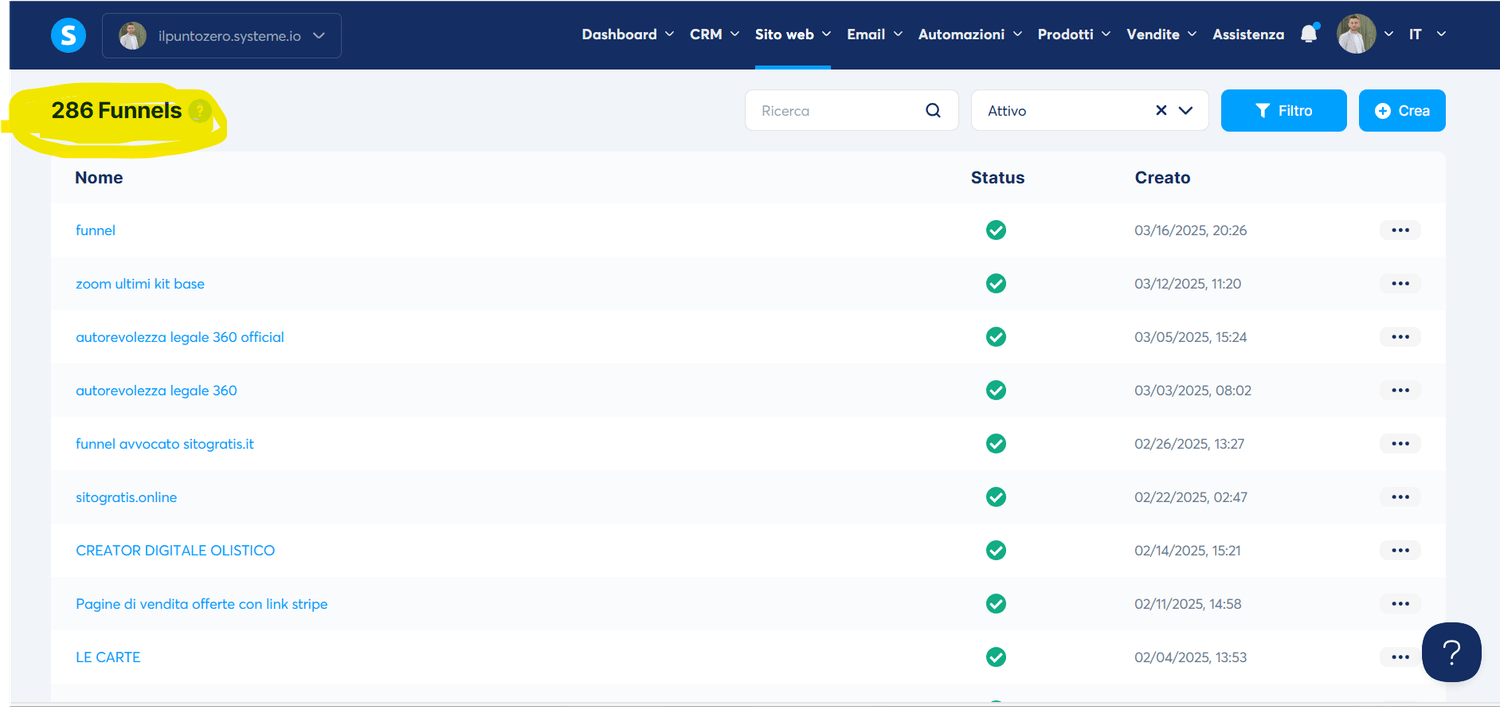Expand the ilpuntozero.systeme.io account selector
Screen dimensions: 1500x707
click(x=222, y=36)
